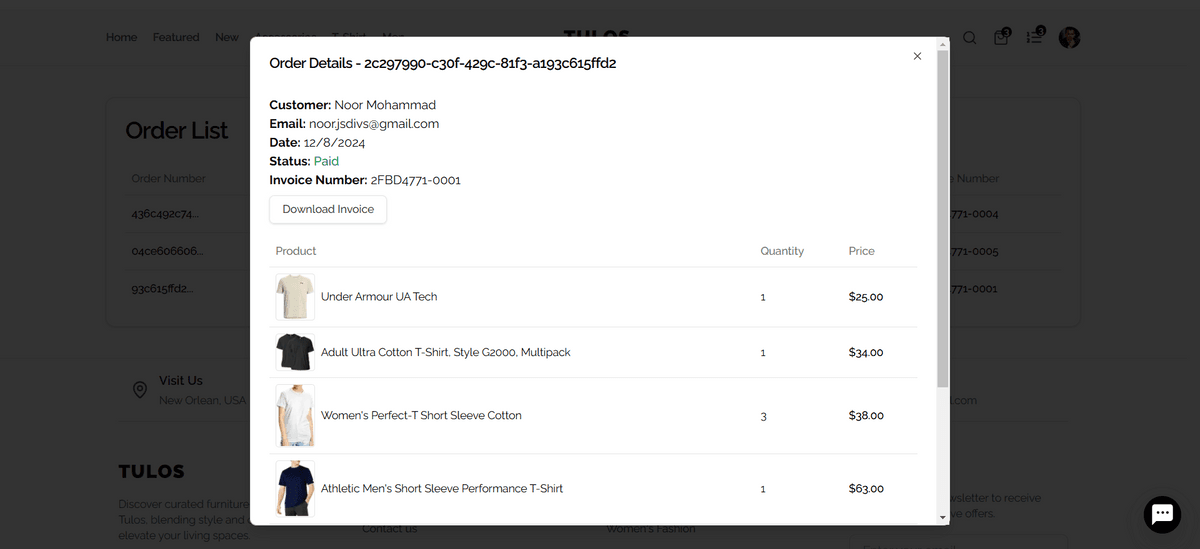Image resolution: width=1200 pixels, height=549 pixels.
Task: Click the Women's Perfect-T product image
Action: (x=295, y=415)
